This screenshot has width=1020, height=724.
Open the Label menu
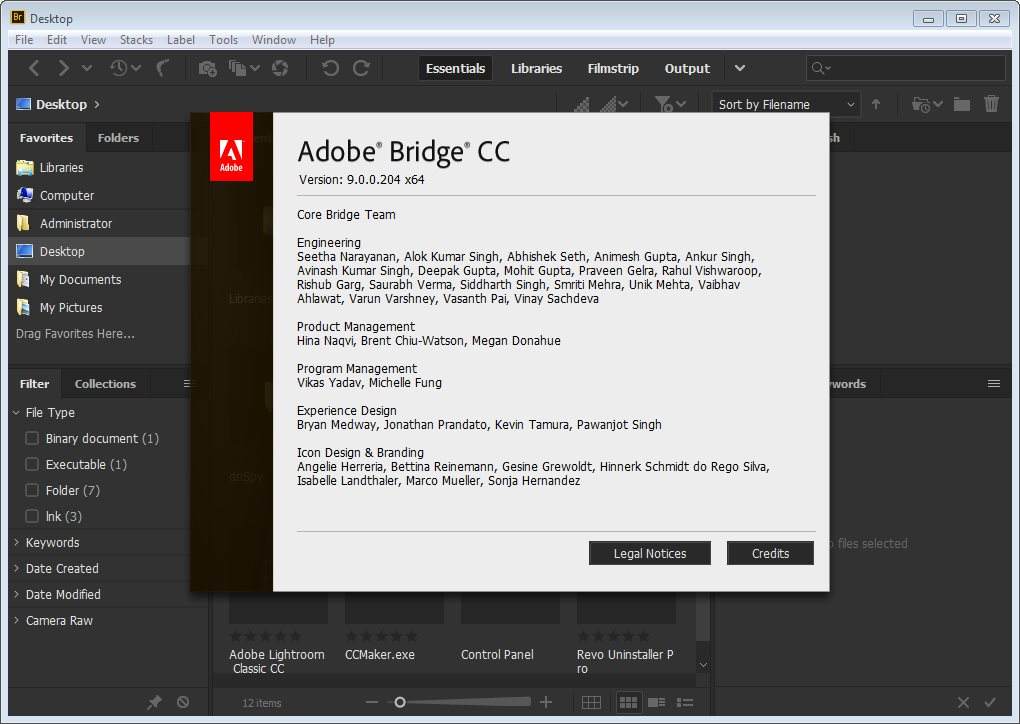pos(181,40)
